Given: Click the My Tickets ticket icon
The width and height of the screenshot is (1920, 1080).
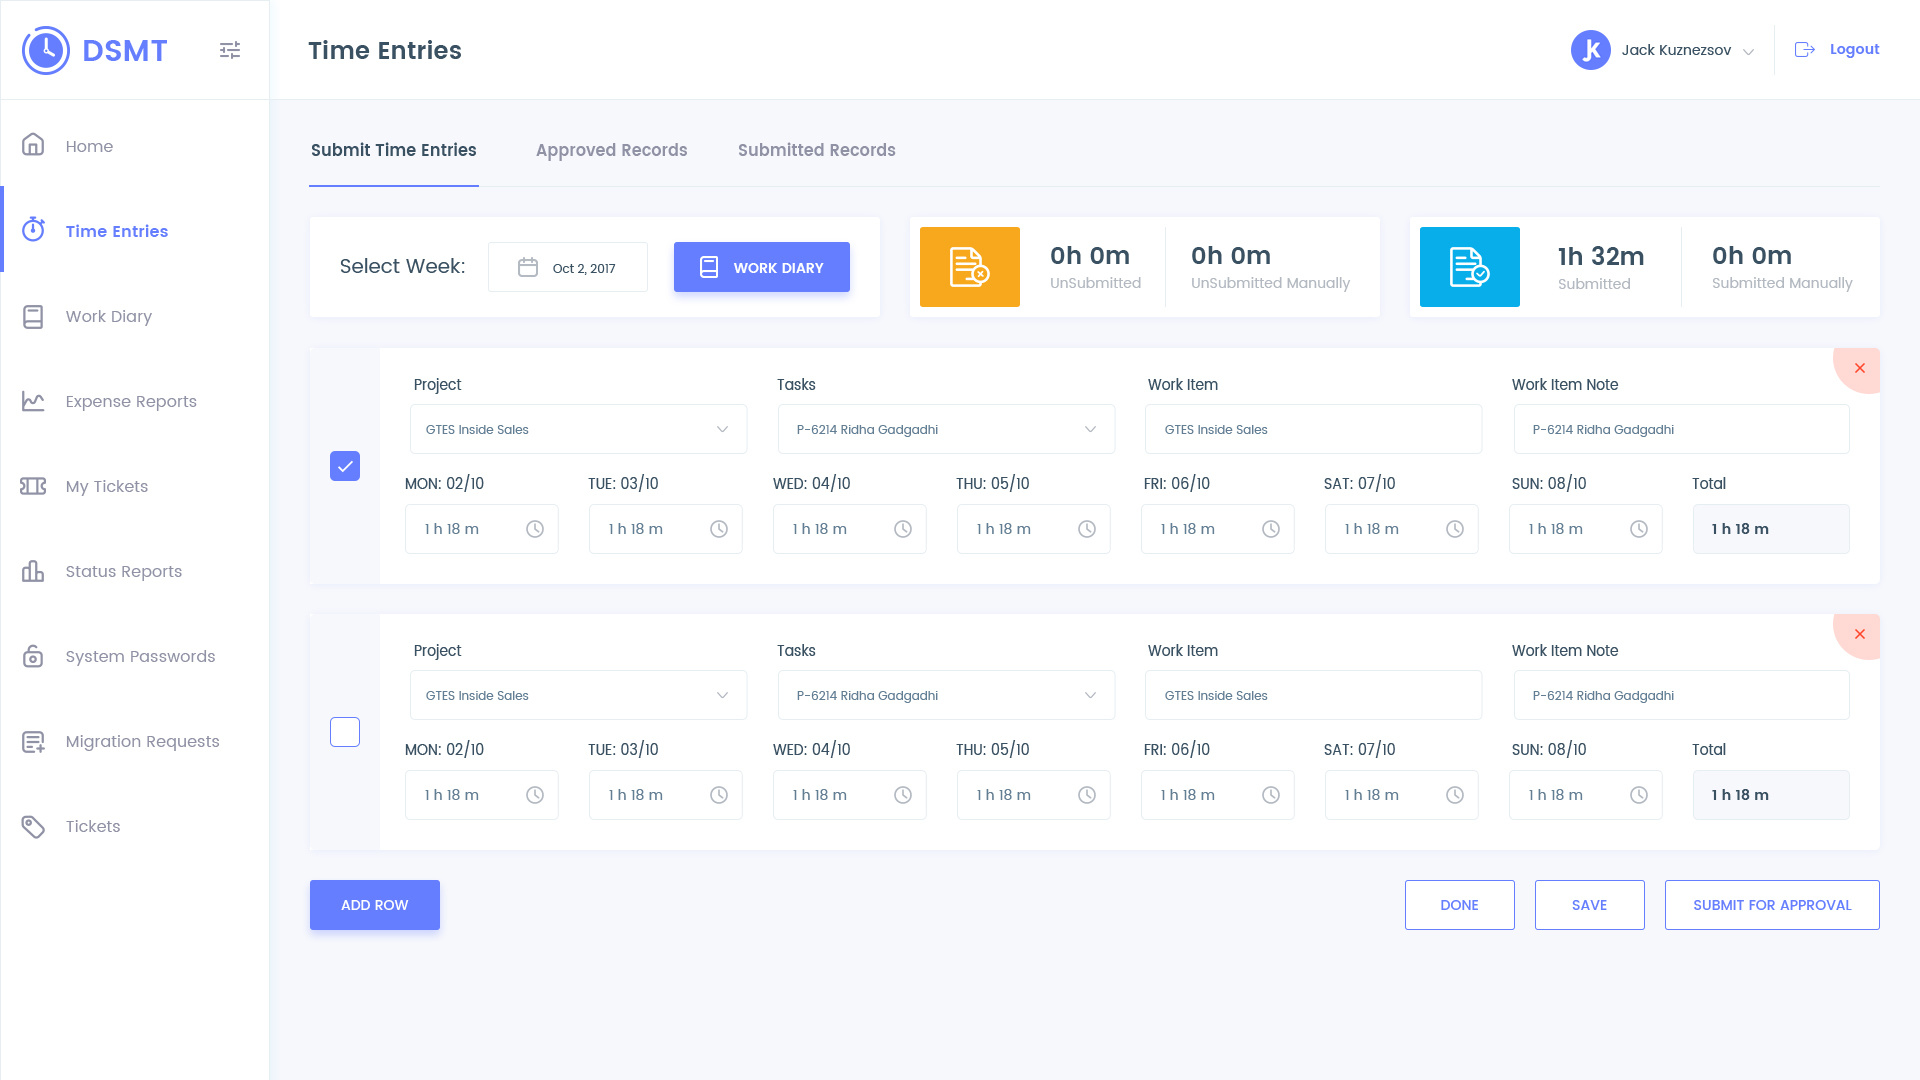Looking at the screenshot, I should 33,486.
